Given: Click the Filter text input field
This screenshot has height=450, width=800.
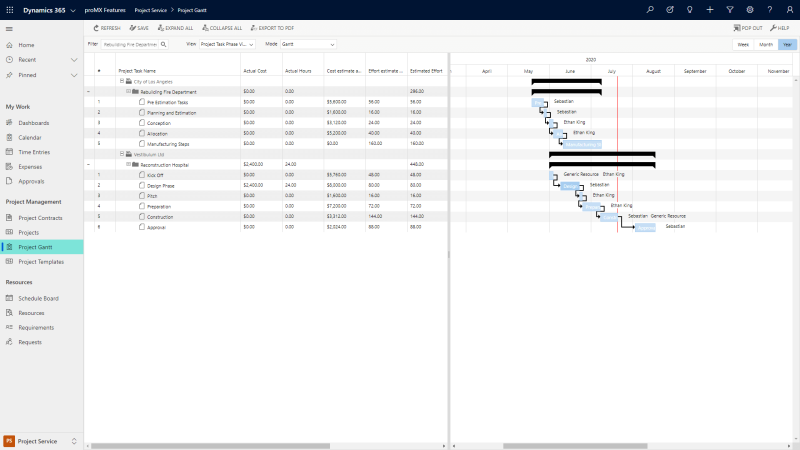Looking at the screenshot, I should point(129,44).
